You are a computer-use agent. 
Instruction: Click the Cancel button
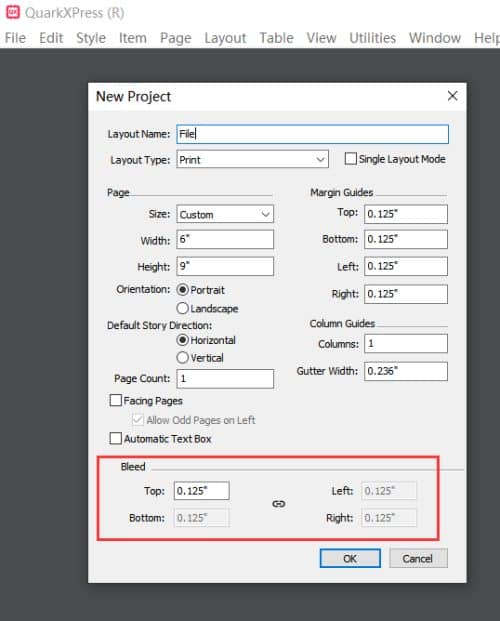click(418, 558)
